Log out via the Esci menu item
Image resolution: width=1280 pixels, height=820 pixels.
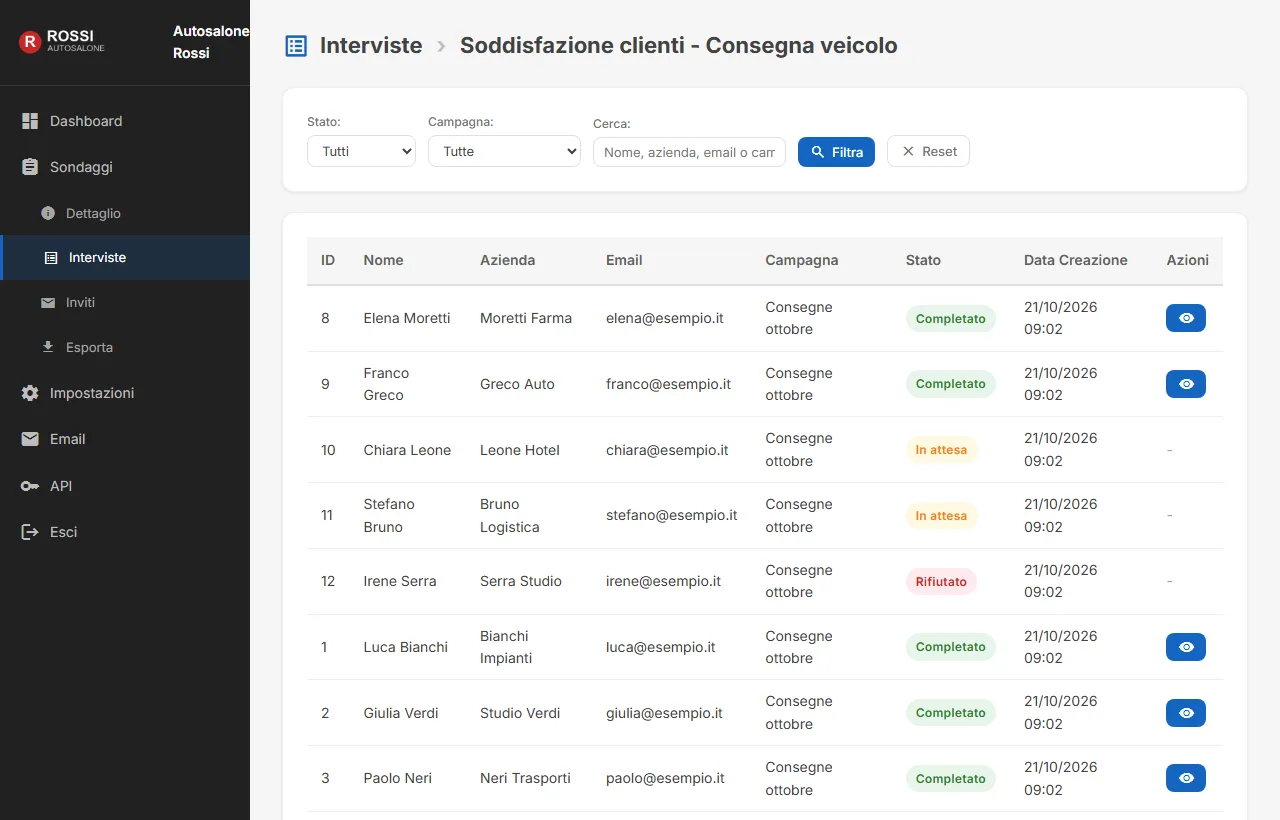click(125, 532)
